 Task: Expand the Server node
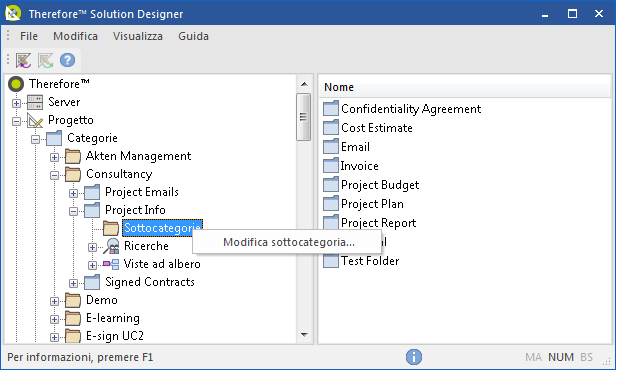pos(16,103)
